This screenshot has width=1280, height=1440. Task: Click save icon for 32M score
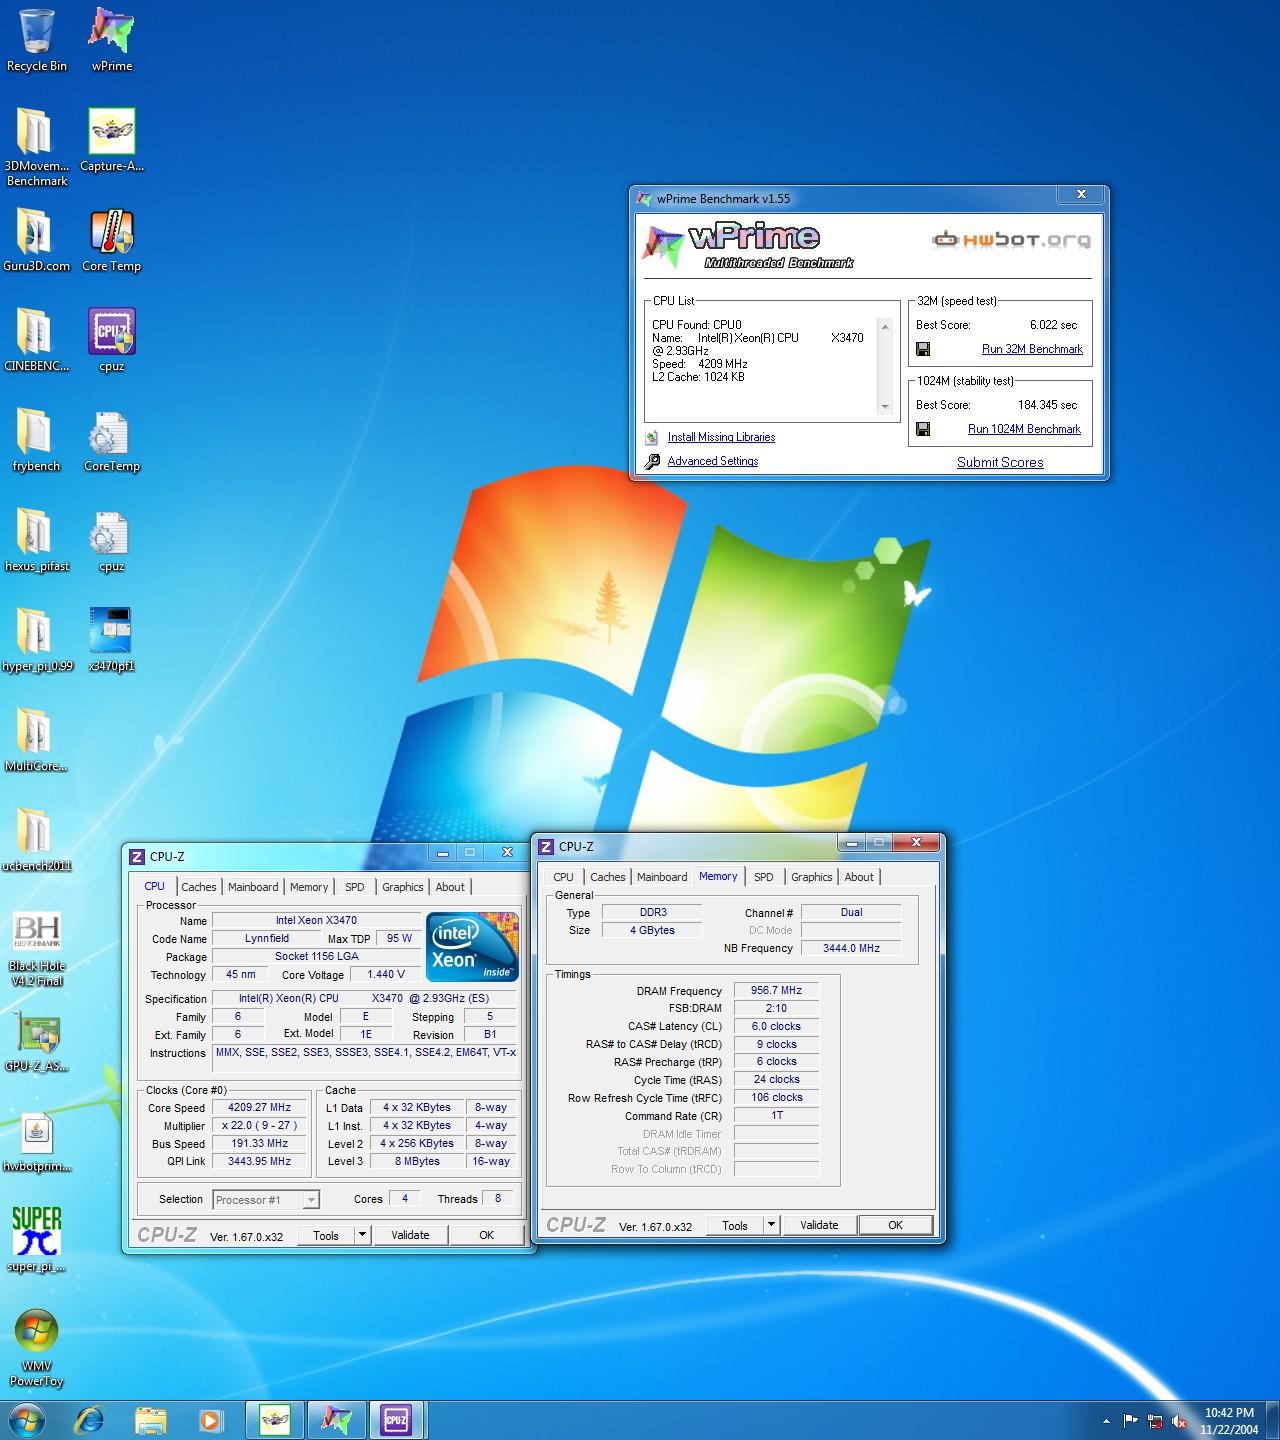[x=923, y=349]
